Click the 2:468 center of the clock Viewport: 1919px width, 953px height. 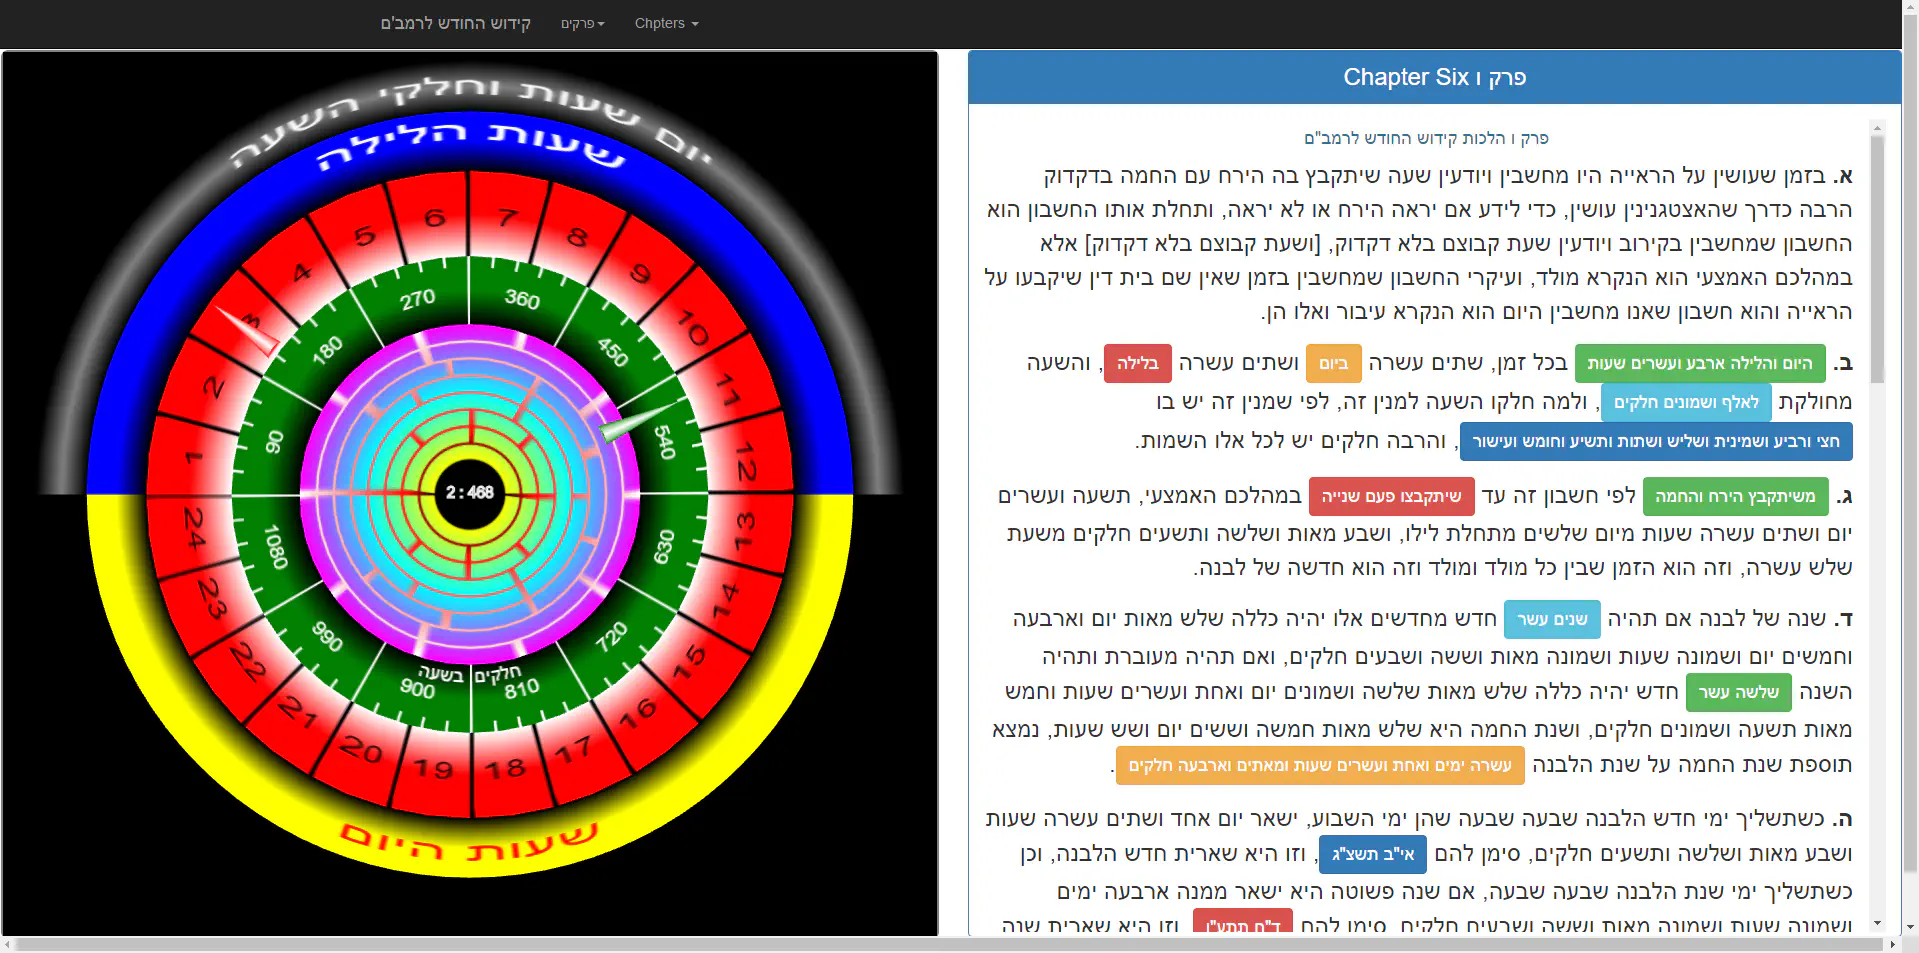click(x=469, y=492)
